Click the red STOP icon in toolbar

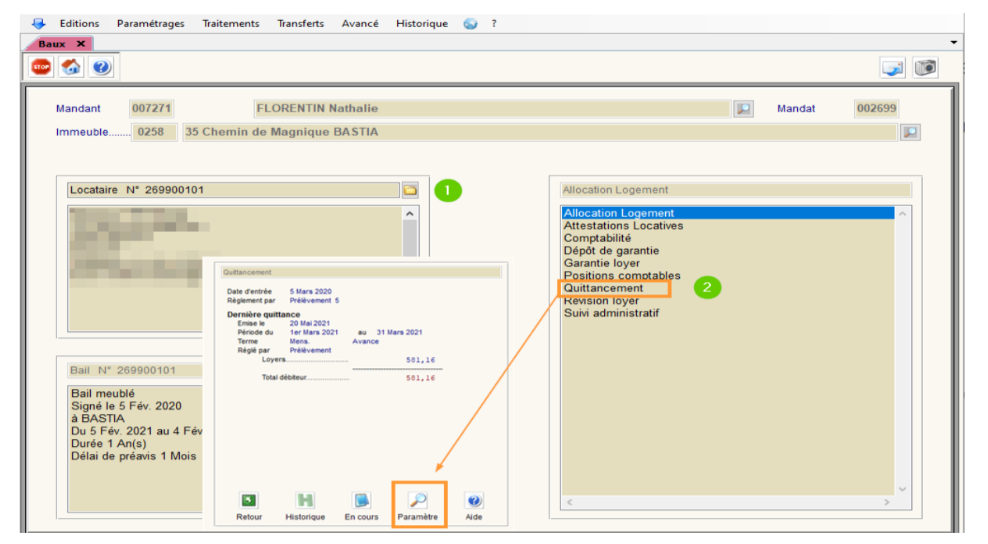click(x=41, y=67)
